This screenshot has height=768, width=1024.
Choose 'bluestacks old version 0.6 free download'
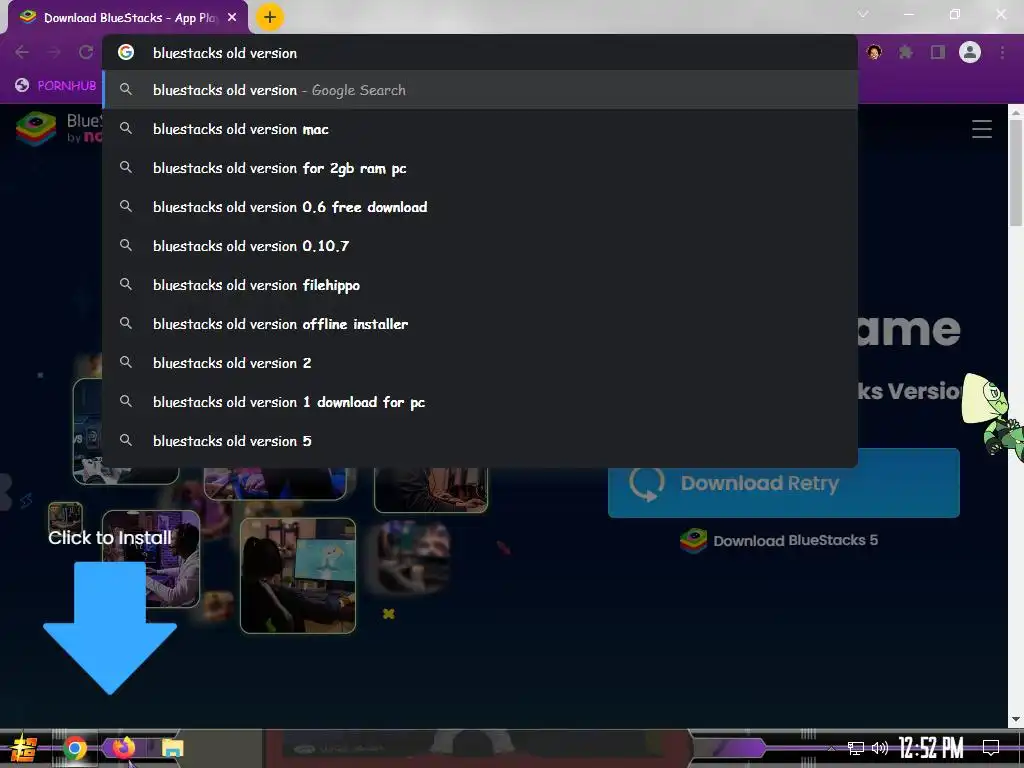(479, 207)
